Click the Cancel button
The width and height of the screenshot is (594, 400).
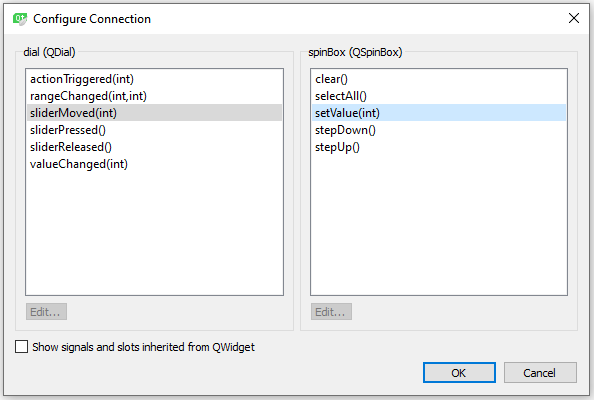(540, 373)
